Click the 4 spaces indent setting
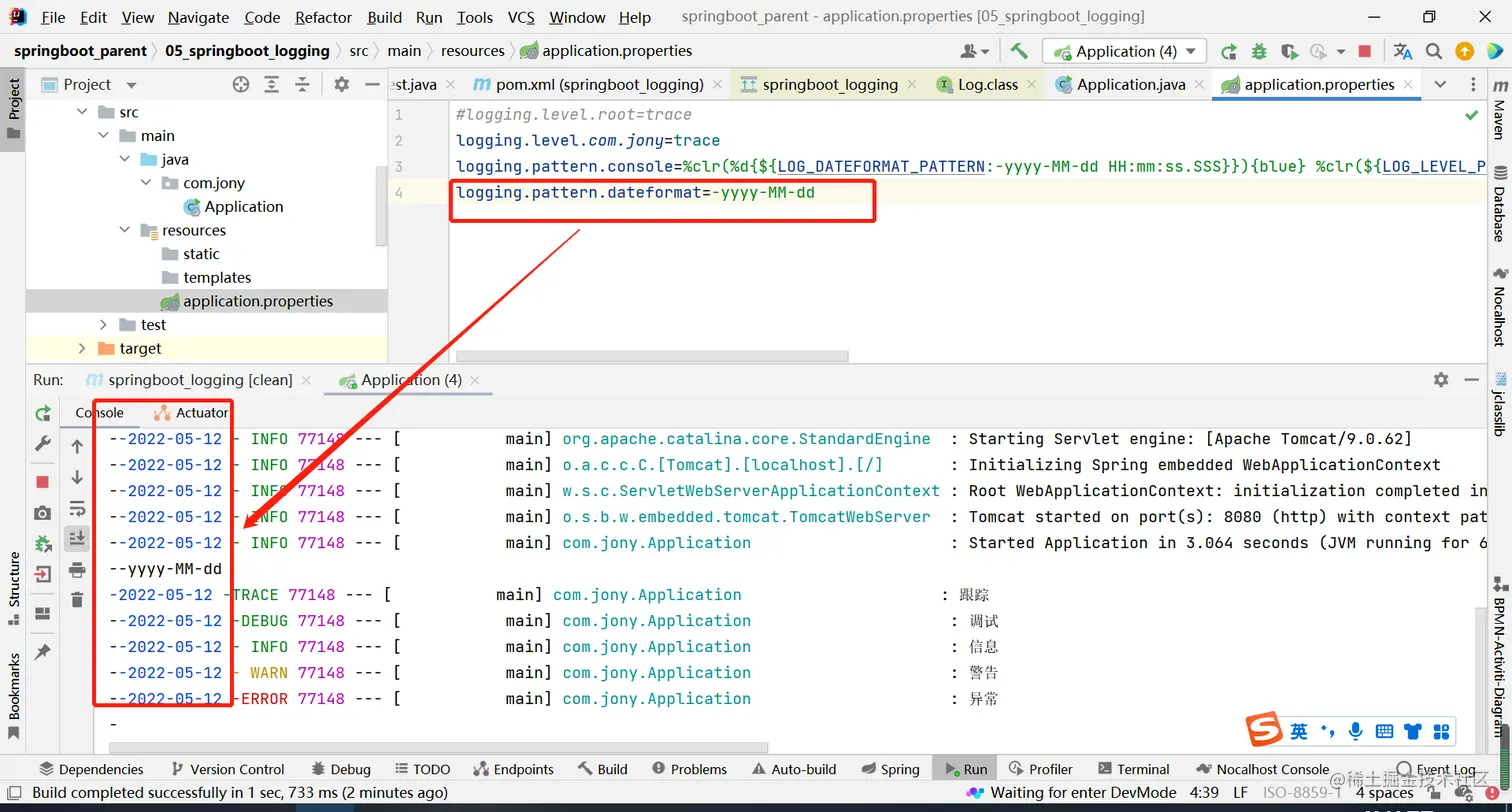The width and height of the screenshot is (1512, 812). coord(1384,793)
